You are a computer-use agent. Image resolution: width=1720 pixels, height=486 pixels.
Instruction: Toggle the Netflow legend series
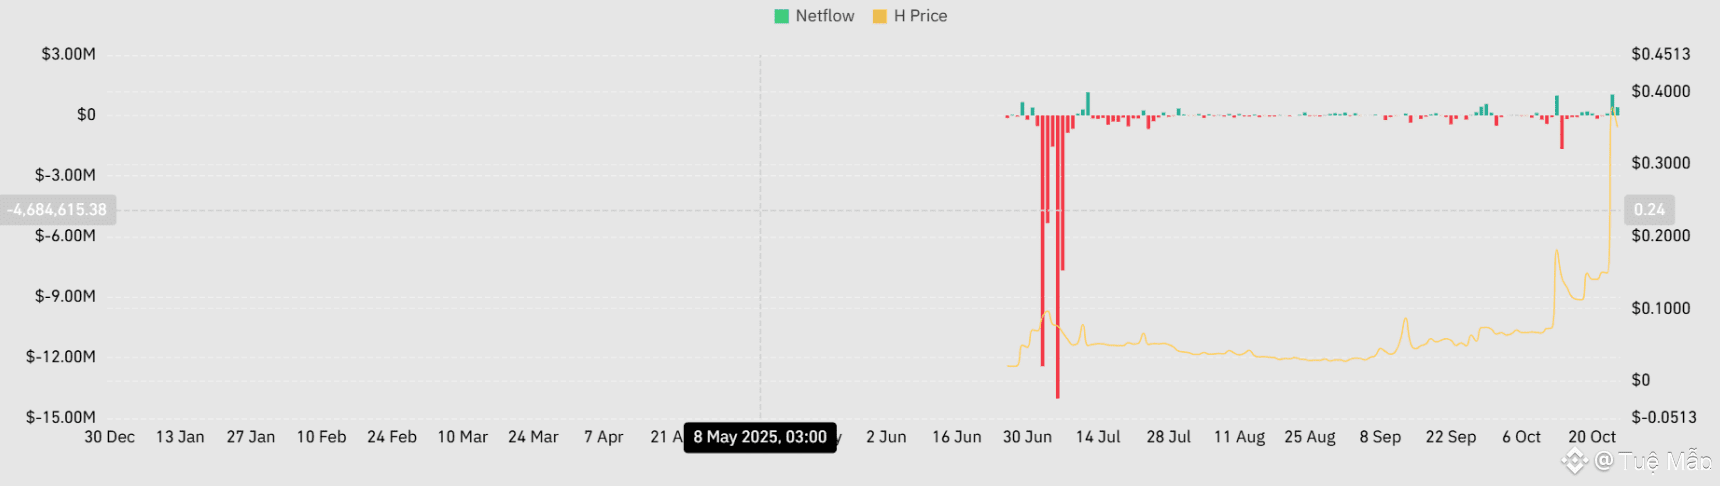[x=815, y=16]
